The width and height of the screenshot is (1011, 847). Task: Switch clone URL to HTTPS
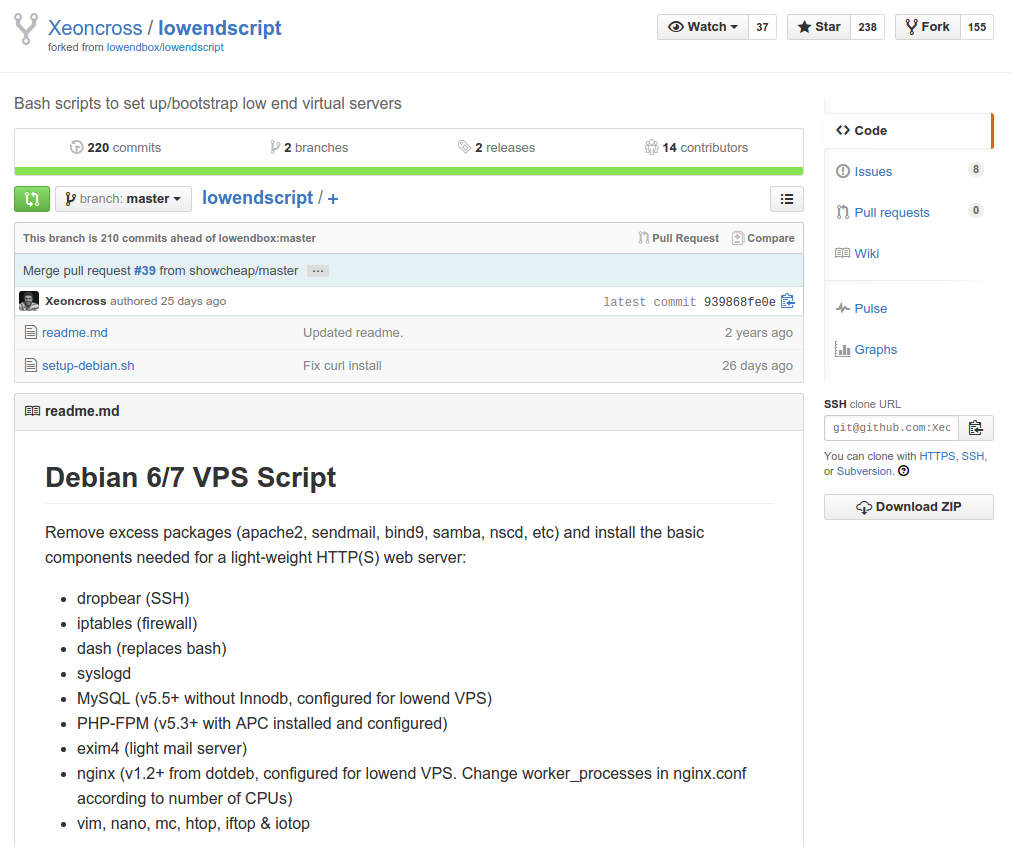(x=937, y=456)
